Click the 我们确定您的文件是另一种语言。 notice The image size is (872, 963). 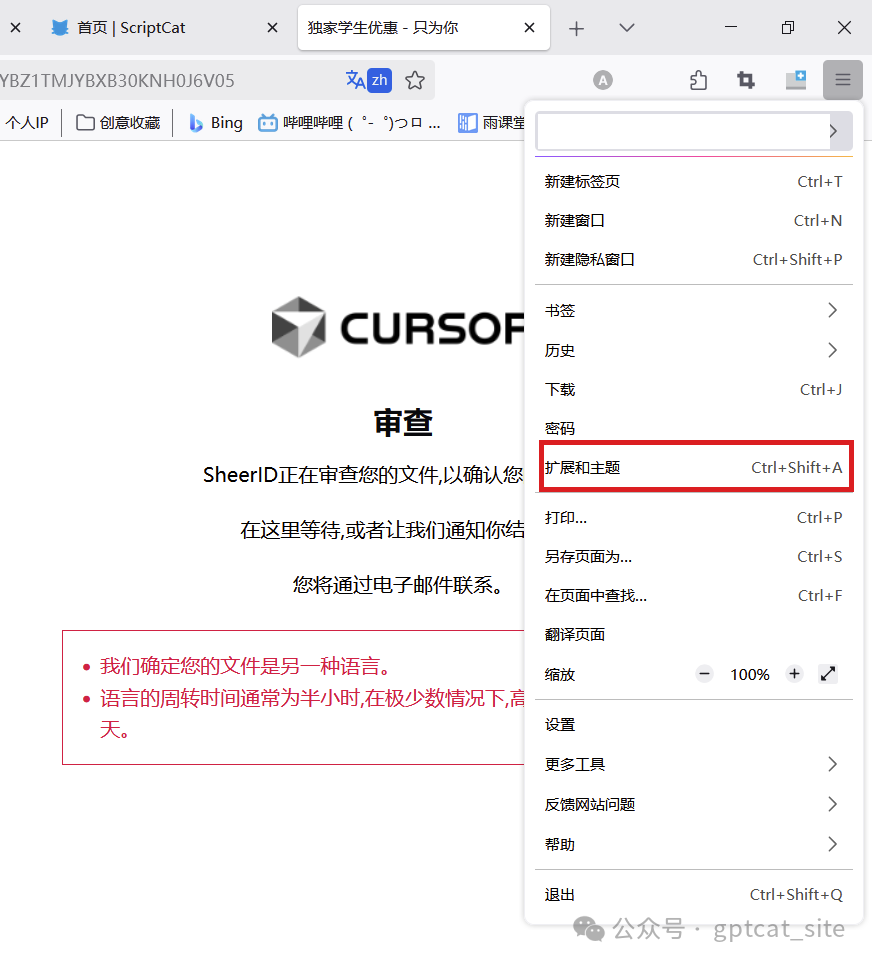point(245,666)
